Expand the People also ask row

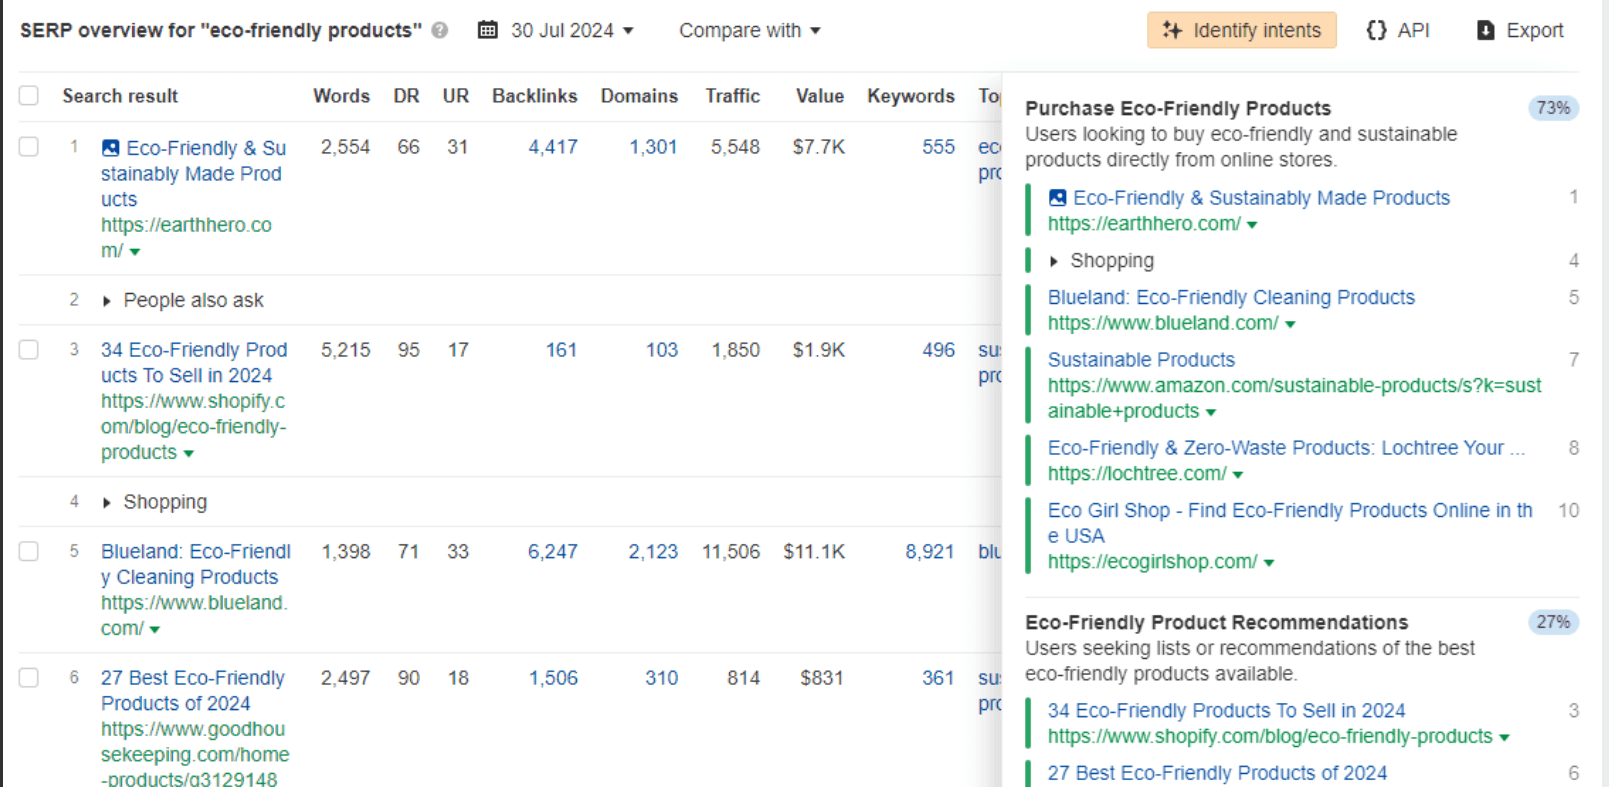(106, 301)
